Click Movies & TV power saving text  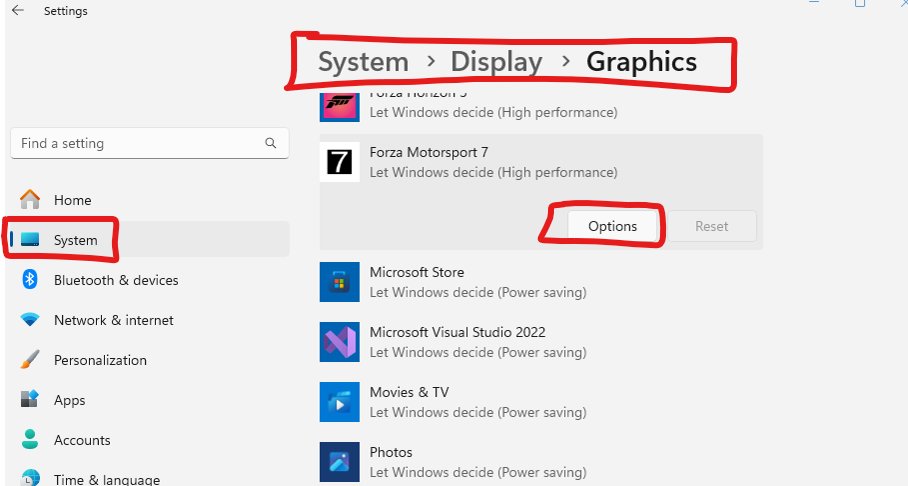(x=478, y=412)
